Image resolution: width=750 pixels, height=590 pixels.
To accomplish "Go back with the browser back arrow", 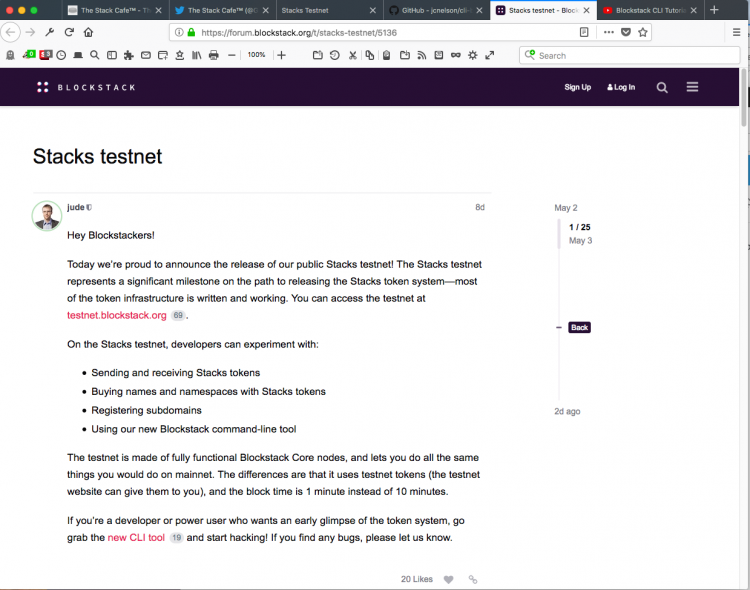I will 11,33.
